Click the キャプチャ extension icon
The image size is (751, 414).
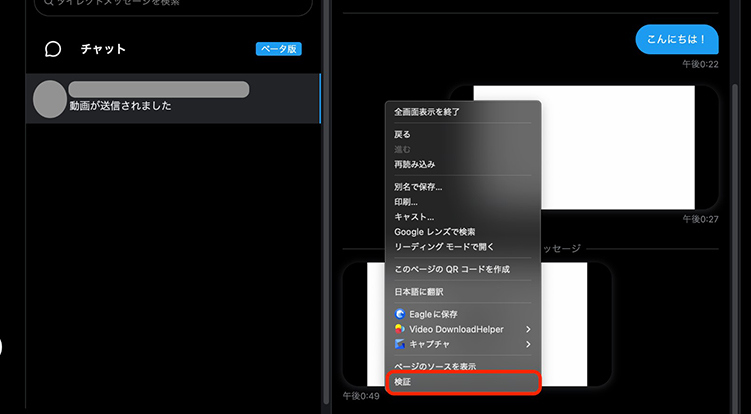coord(399,344)
